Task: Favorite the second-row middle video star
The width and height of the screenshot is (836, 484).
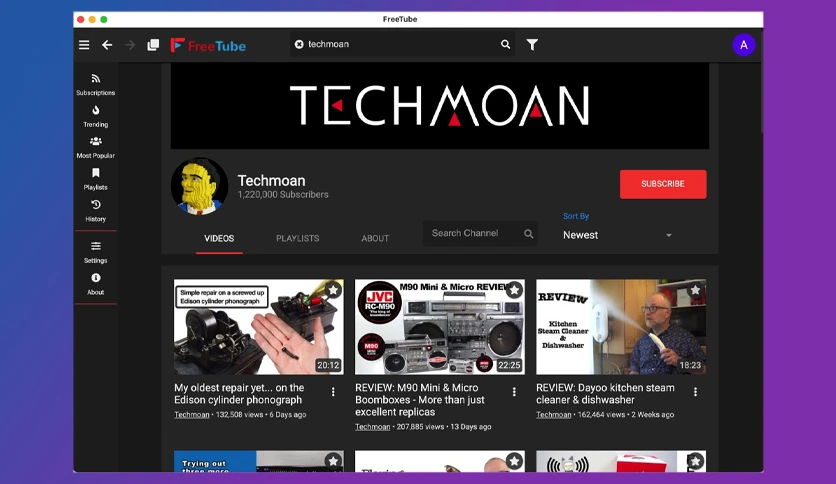Action: pos(514,461)
